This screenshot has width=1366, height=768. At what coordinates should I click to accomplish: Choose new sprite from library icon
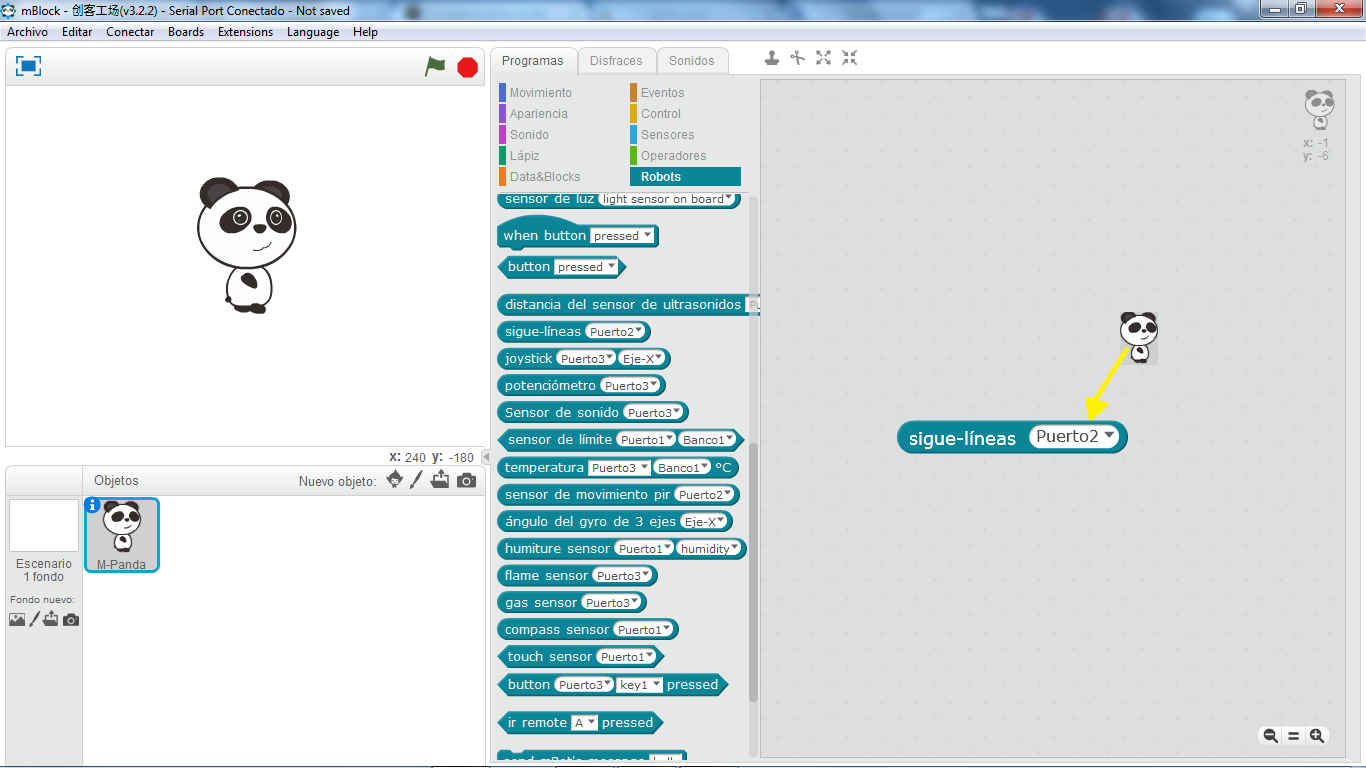coord(395,480)
